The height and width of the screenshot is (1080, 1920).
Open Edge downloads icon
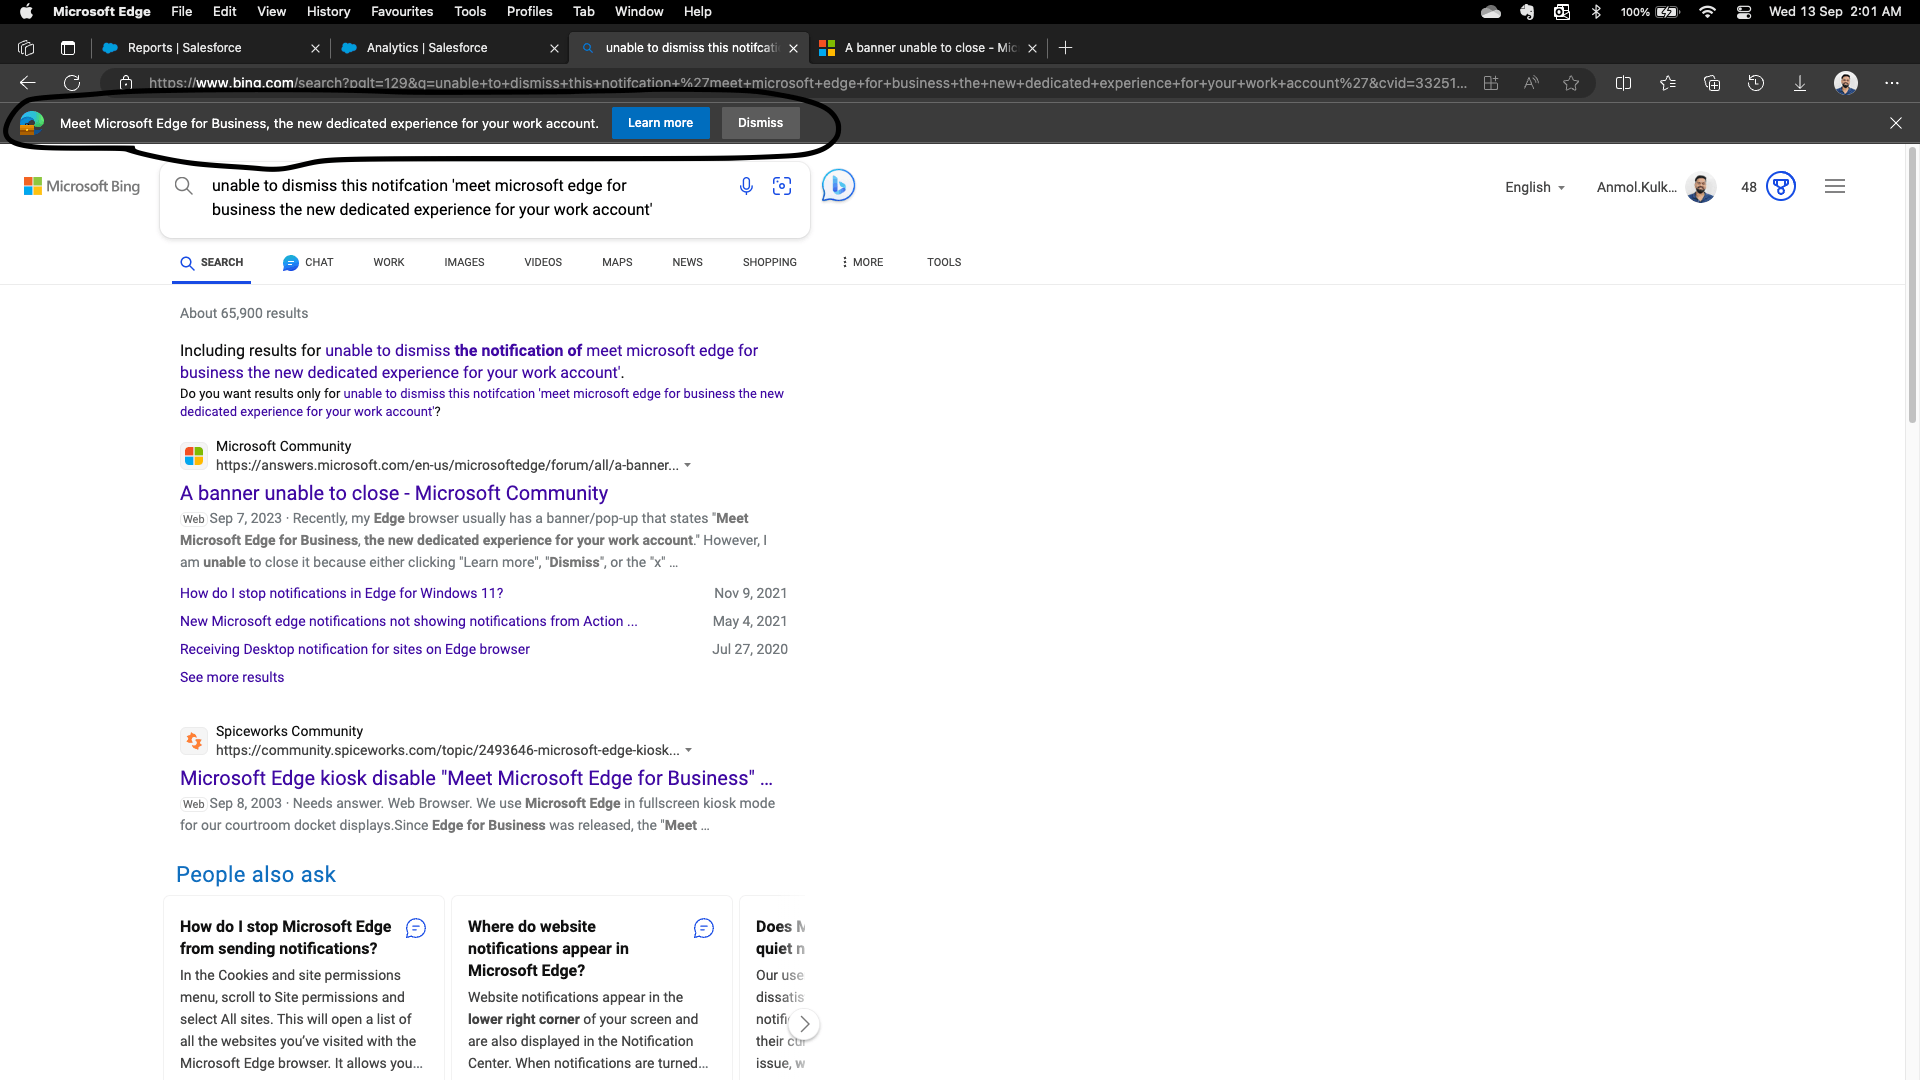pyautogui.click(x=1799, y=83)
